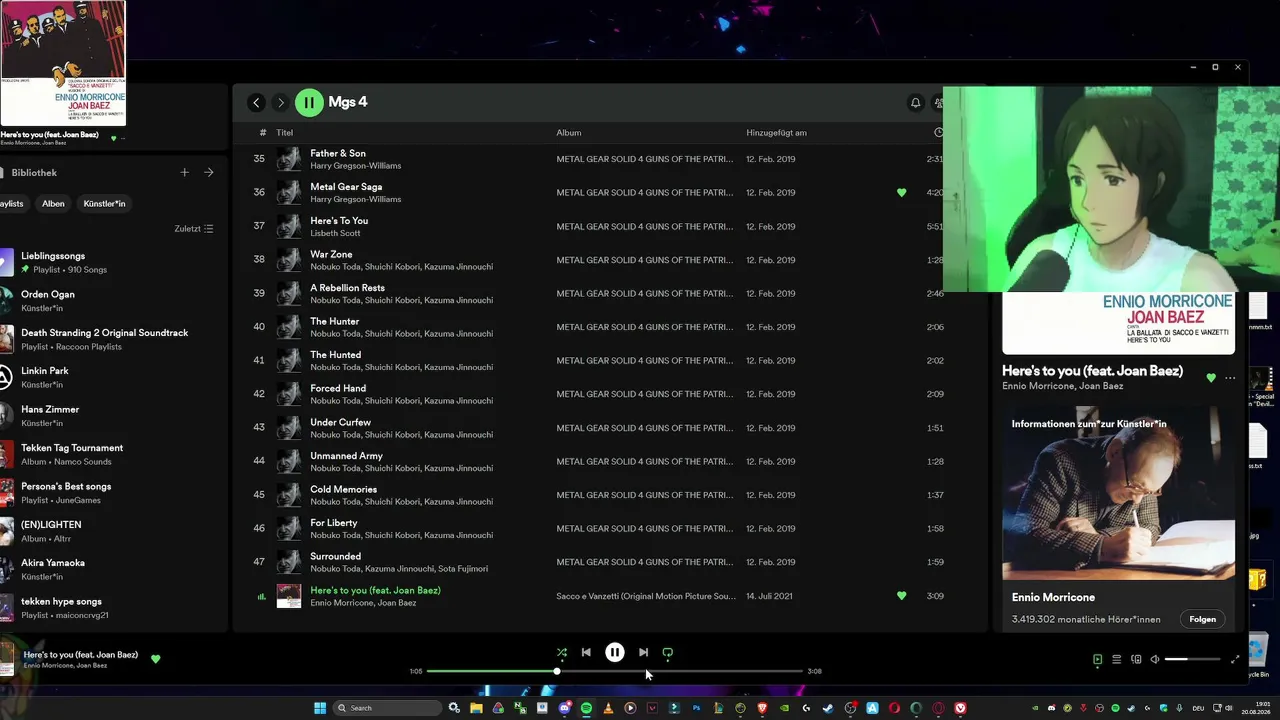Expand the Bibliothek panel with the arrow
This screenshot has height=720, width=1280.
click(x=209, y=172)
